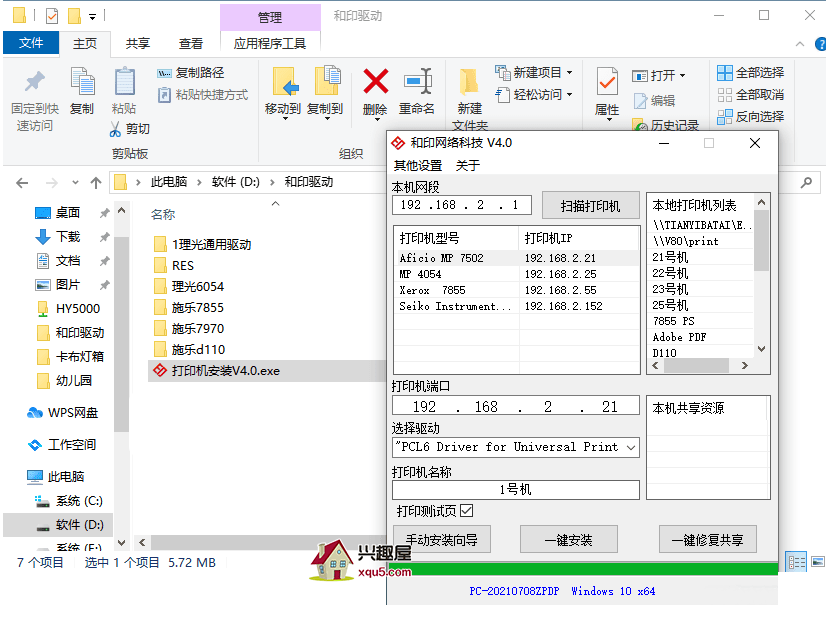Open WPS cloud drive in sidebar

[62, 412]
